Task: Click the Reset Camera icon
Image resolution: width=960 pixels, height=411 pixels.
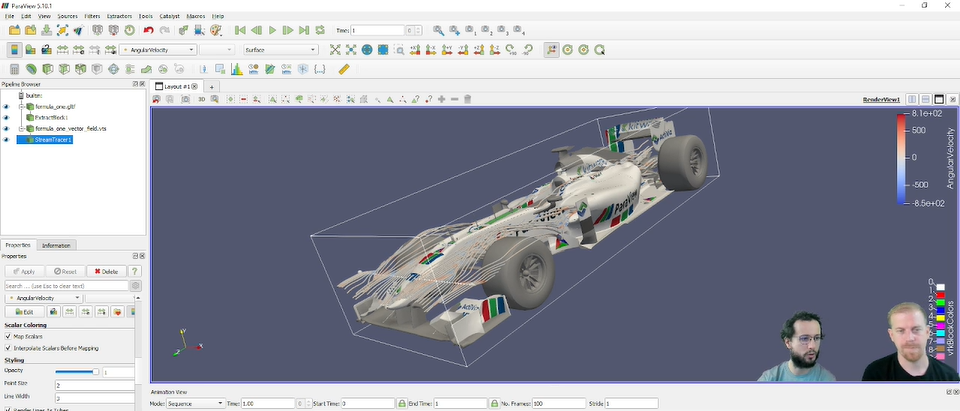Action: click(x=335, y=50)
